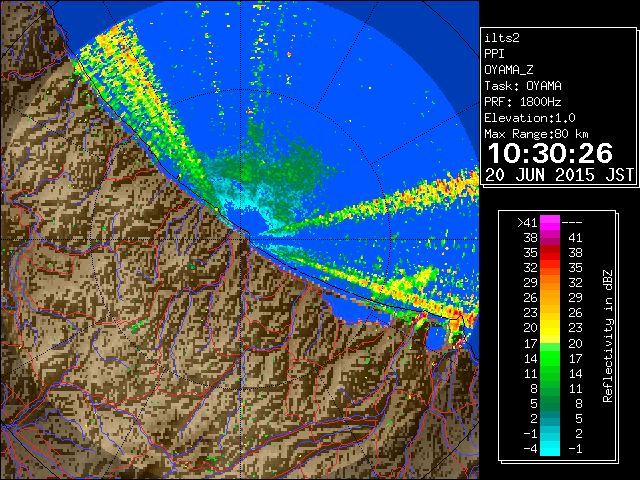Click the 'Reflectivity in dBZ' axis label

click(608, 336)
